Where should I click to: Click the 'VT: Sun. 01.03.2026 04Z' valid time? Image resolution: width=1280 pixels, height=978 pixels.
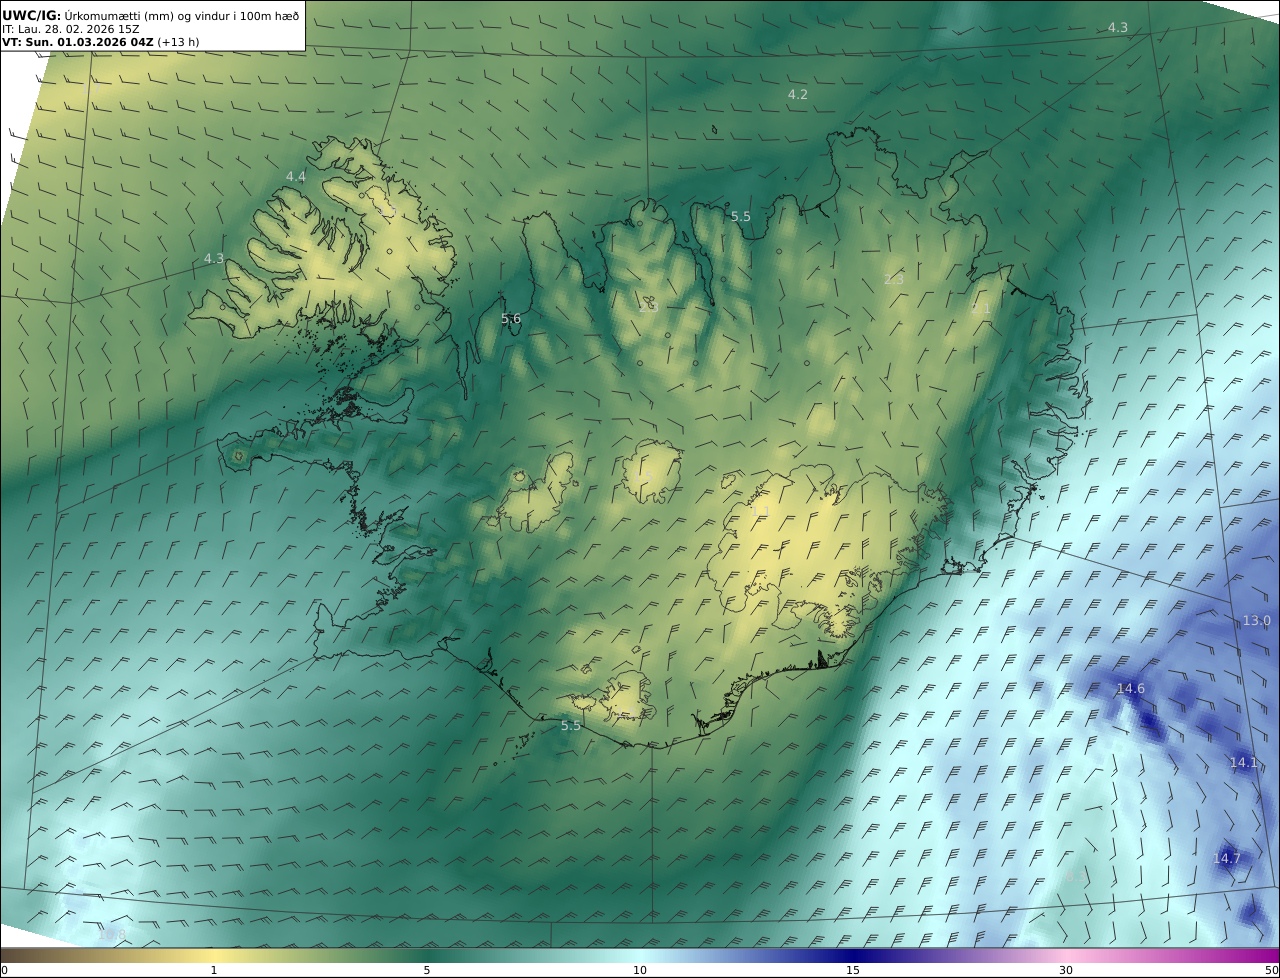77,42
